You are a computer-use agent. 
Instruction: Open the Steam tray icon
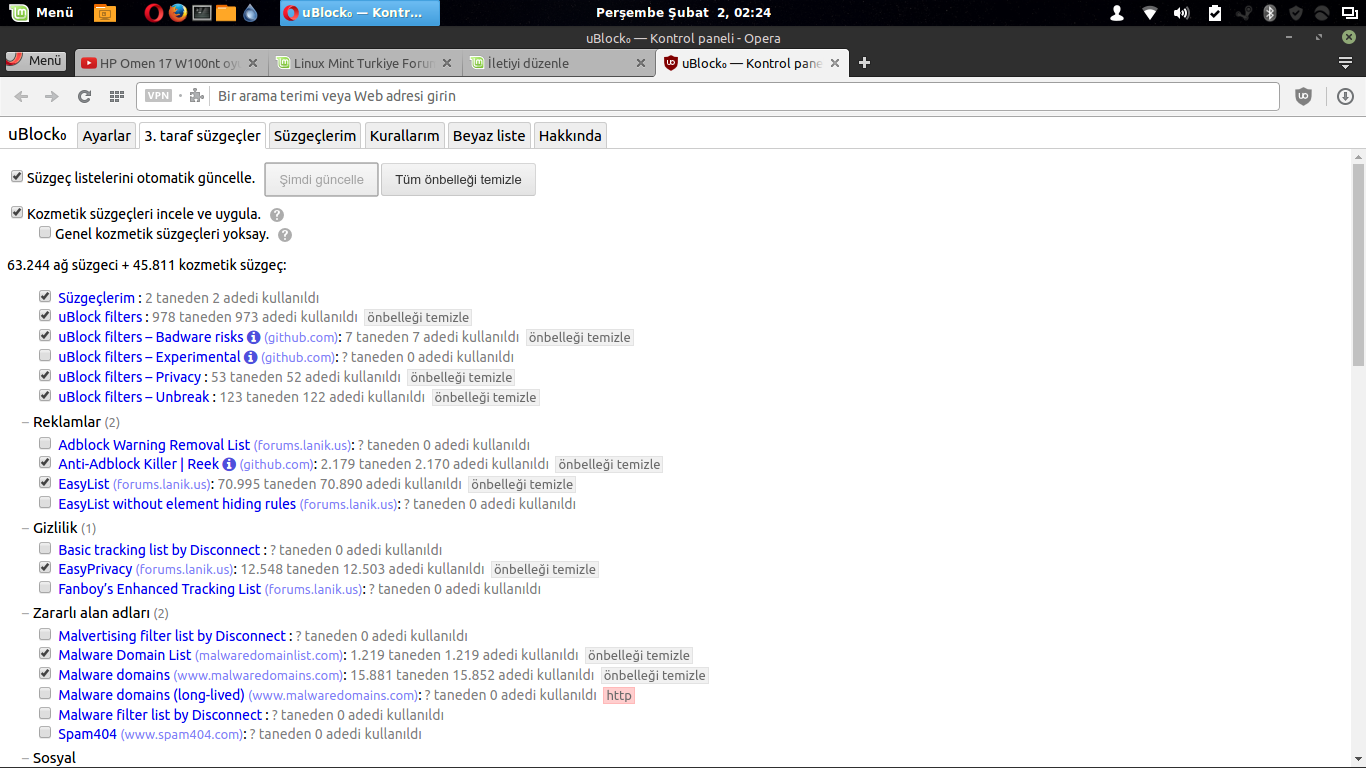coord(1243,13)
